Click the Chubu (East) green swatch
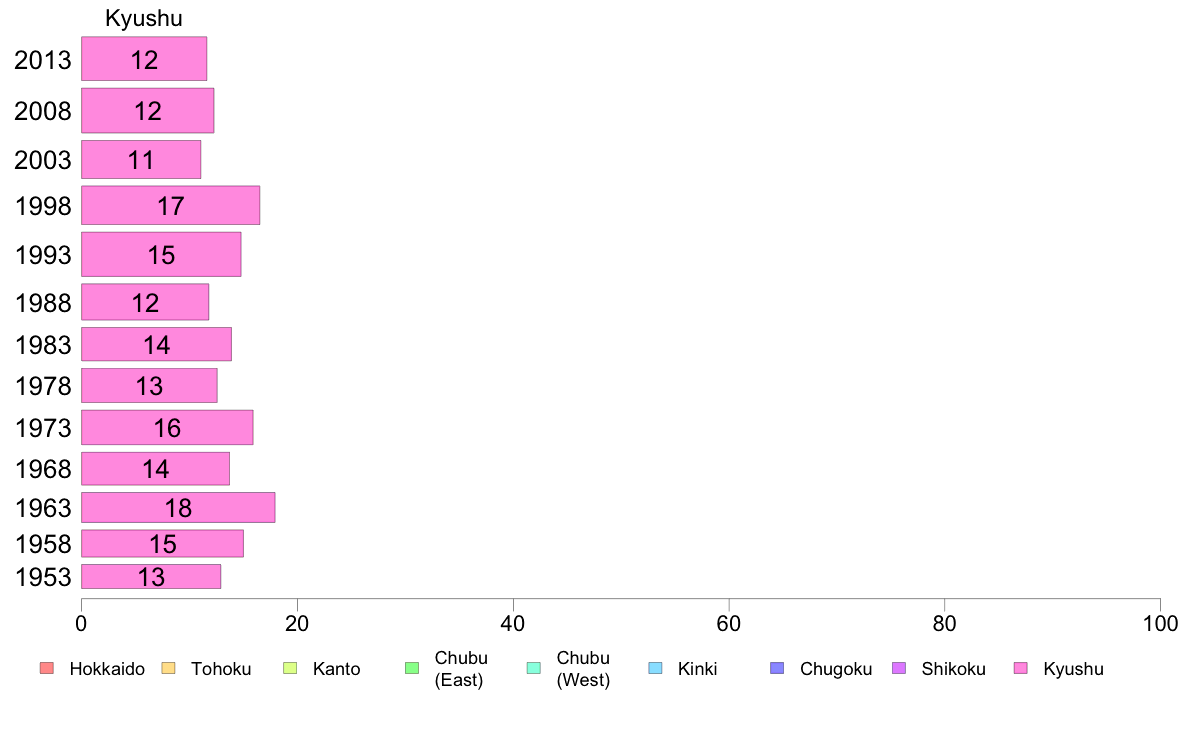The width and height of the screenshot is (1188, 736). click(412, 668)
